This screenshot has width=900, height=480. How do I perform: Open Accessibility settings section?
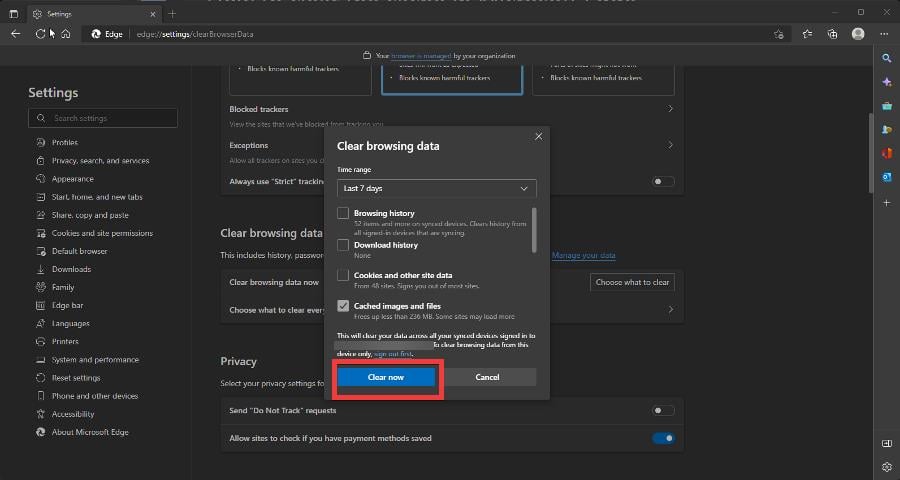73,414
